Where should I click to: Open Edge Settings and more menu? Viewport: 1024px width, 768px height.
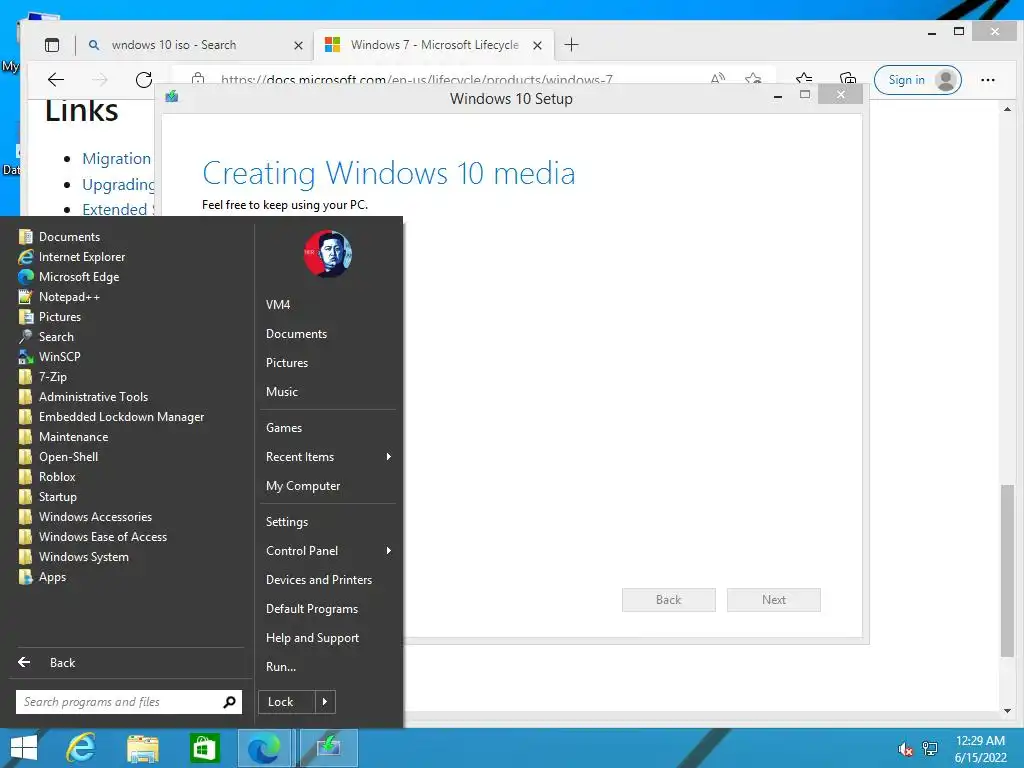tap(987, 80)
